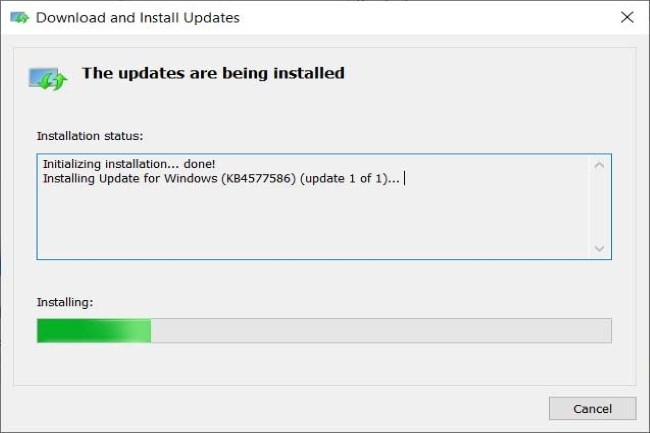Click the small update icon in title bar

point(19,18)
